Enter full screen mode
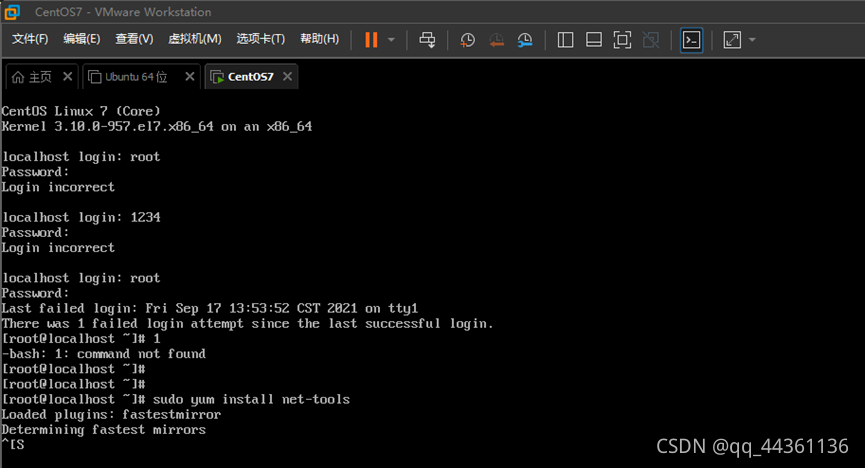This screenshot has height=468, width=865. (x=622, y=40)
